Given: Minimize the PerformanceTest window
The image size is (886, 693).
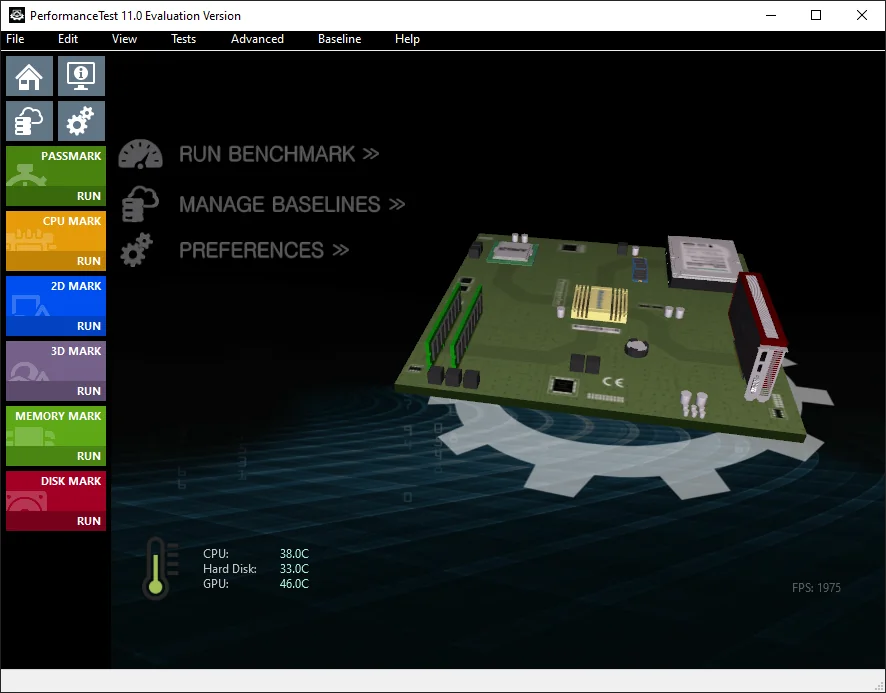Looking at the screenshot, I should [x=771, y=15].
